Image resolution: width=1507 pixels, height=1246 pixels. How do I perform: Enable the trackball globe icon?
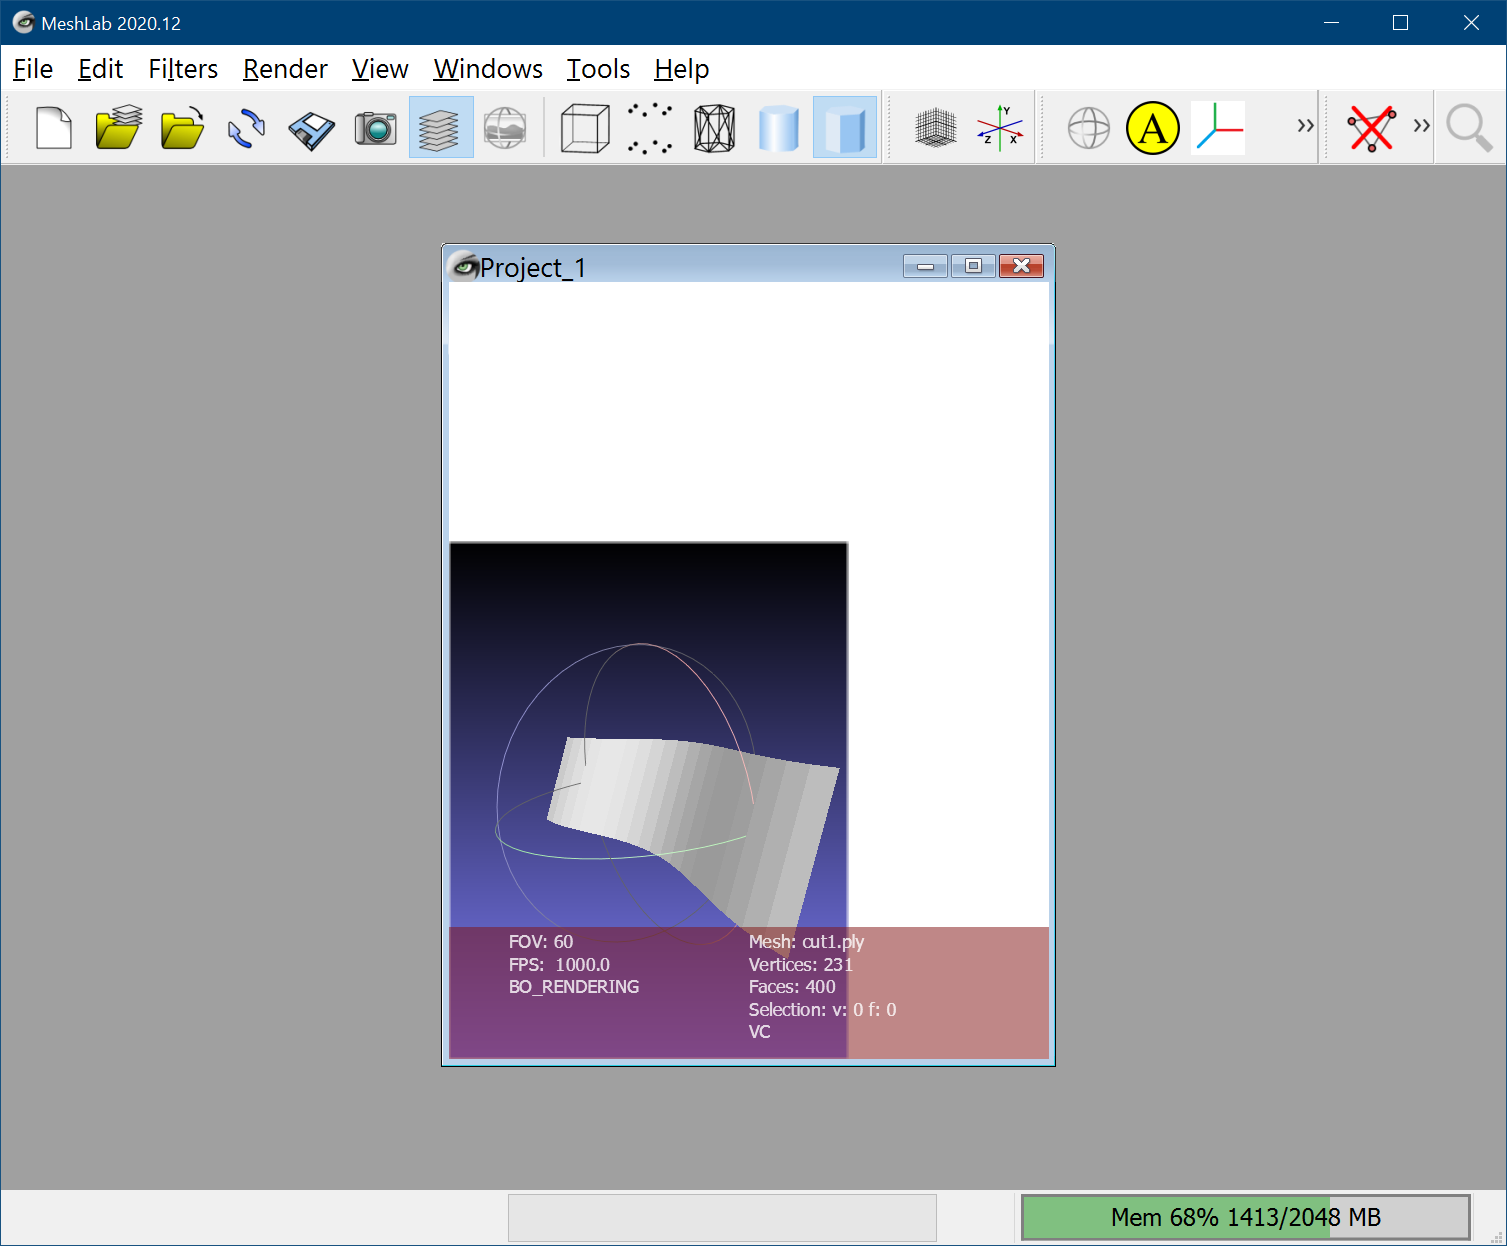tap(1088, 128)
